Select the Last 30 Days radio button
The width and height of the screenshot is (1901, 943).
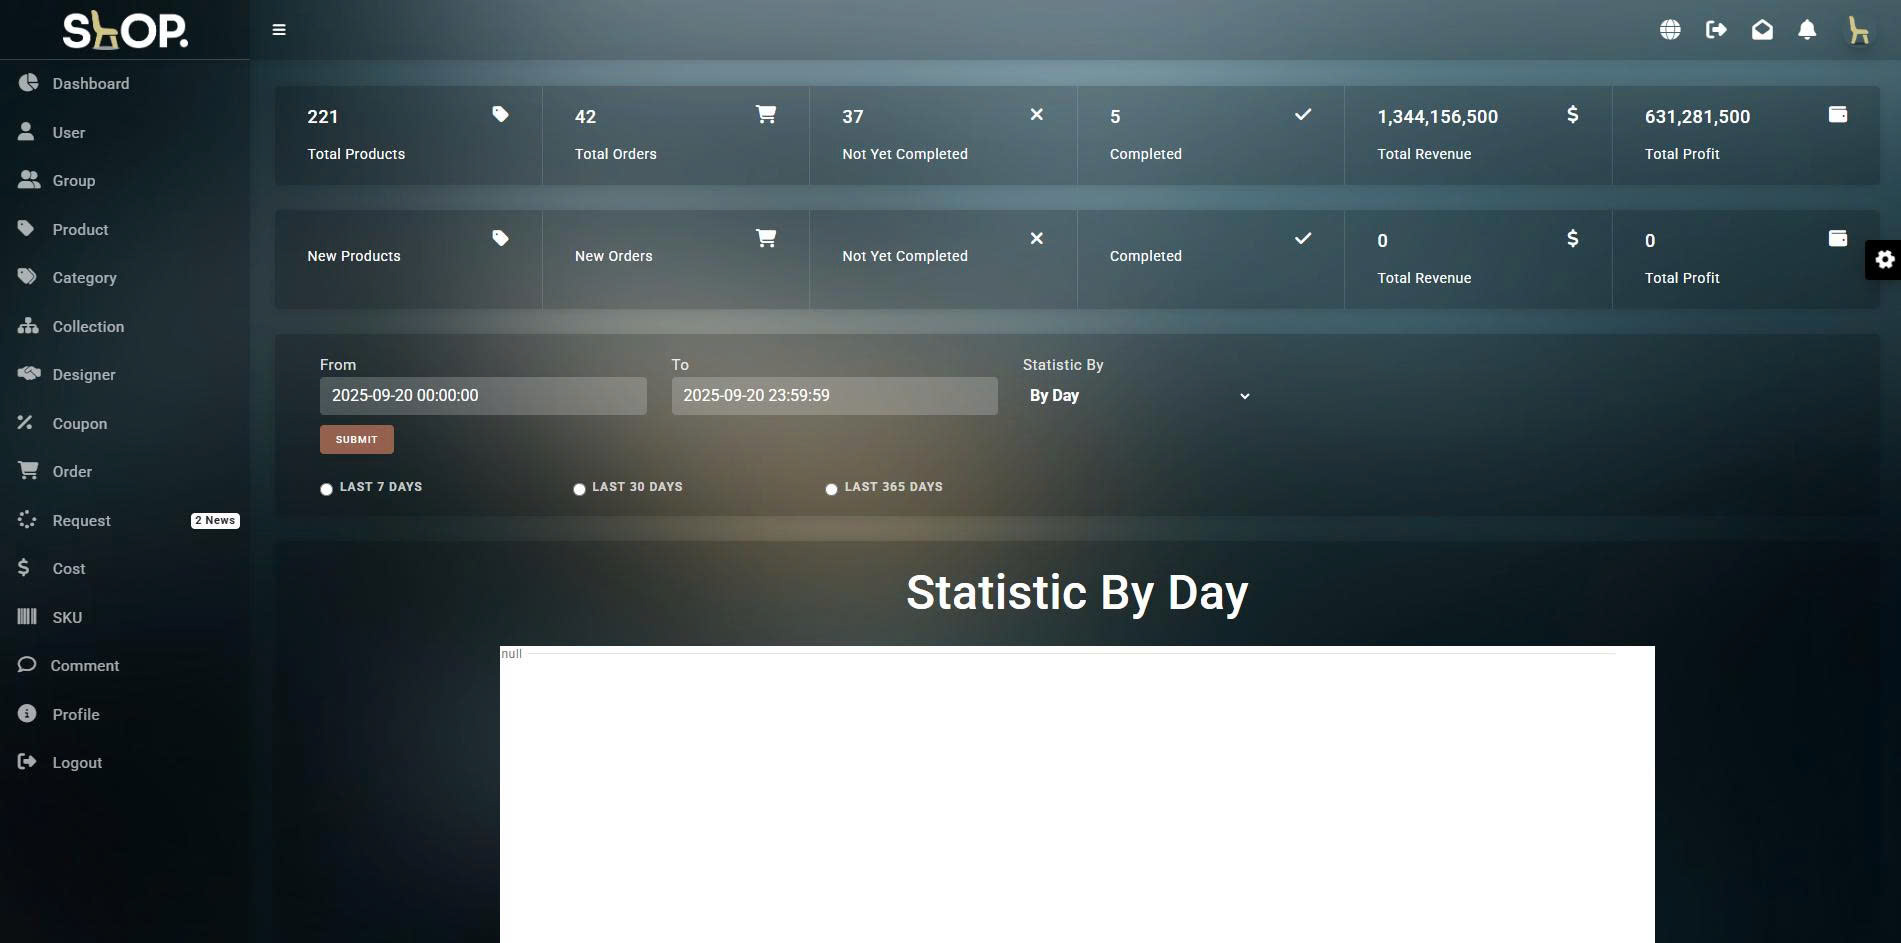click(579, 489)
